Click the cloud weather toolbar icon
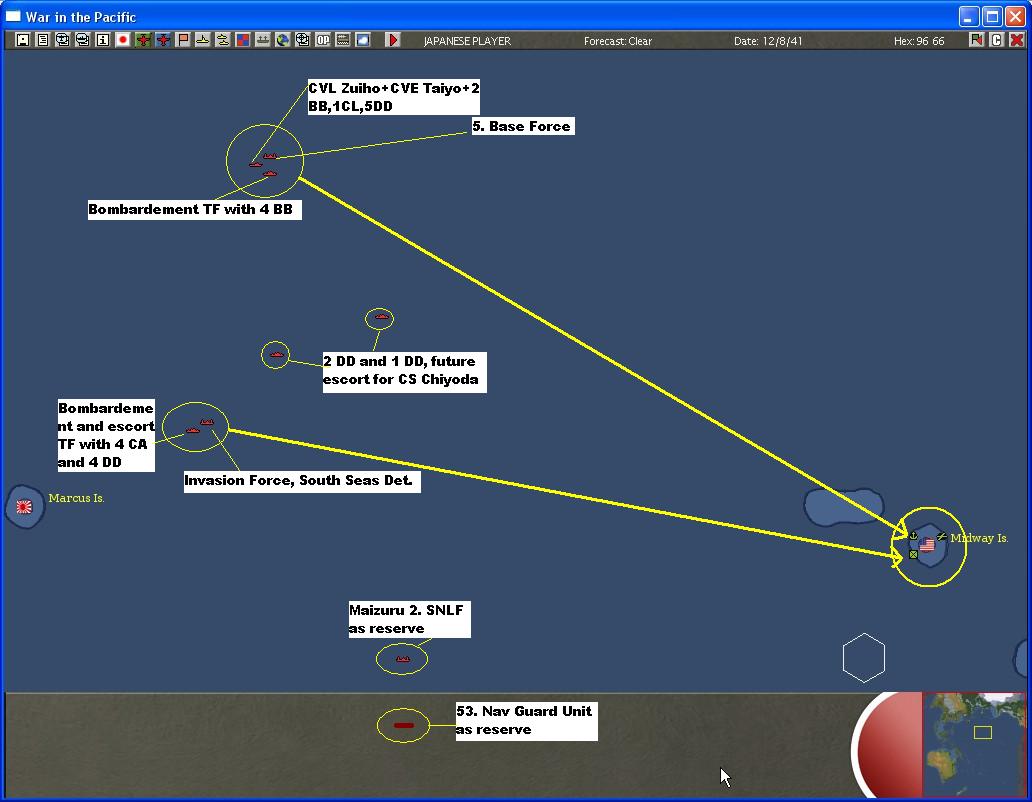 [363, 40]
